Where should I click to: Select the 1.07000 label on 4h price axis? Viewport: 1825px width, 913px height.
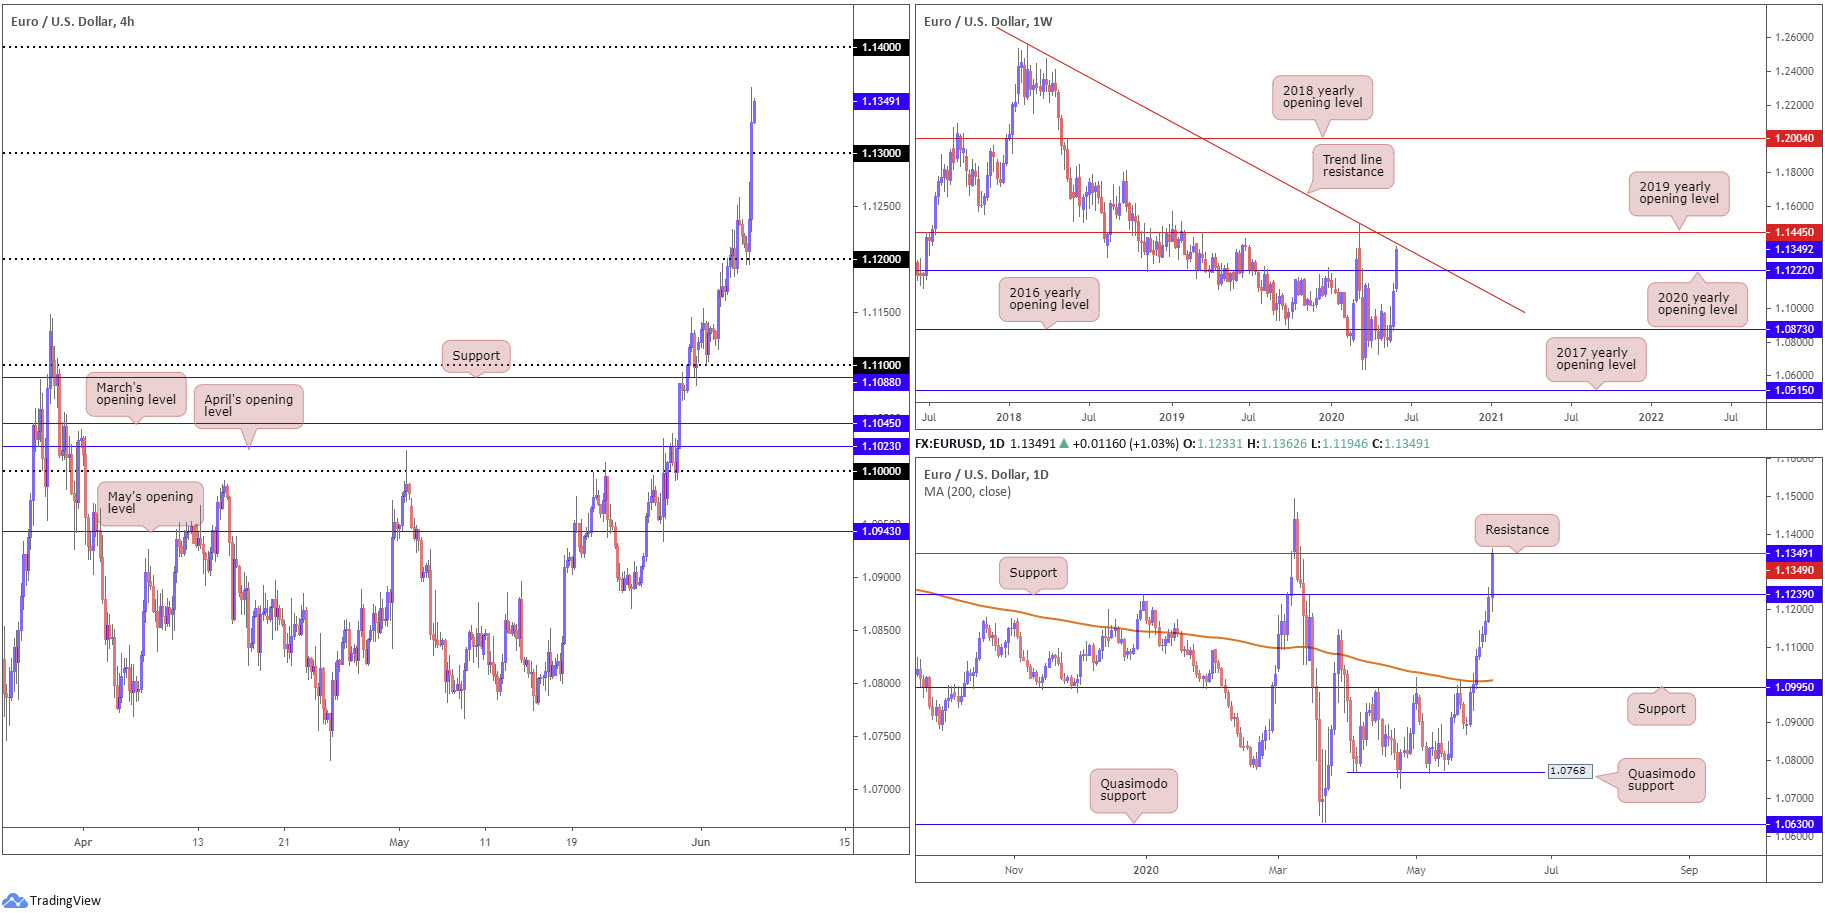[881, 789]
